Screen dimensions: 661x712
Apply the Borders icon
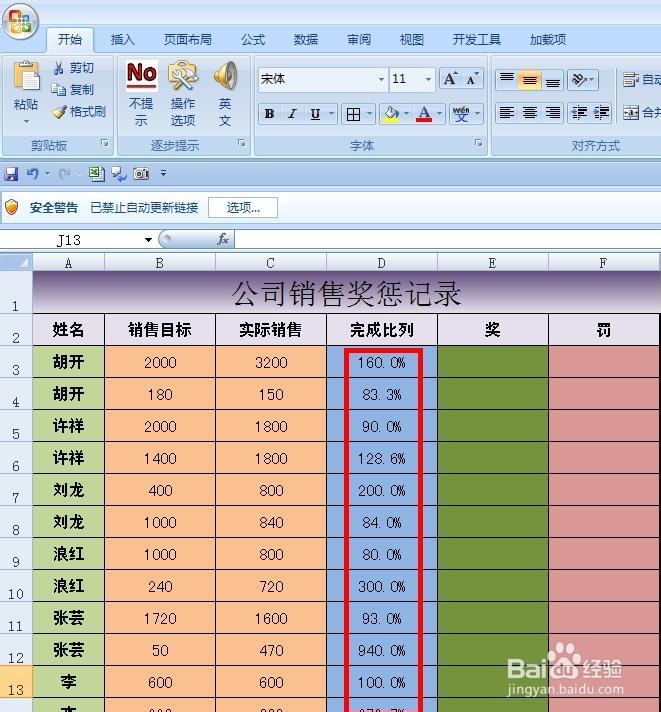coord(353,114)
